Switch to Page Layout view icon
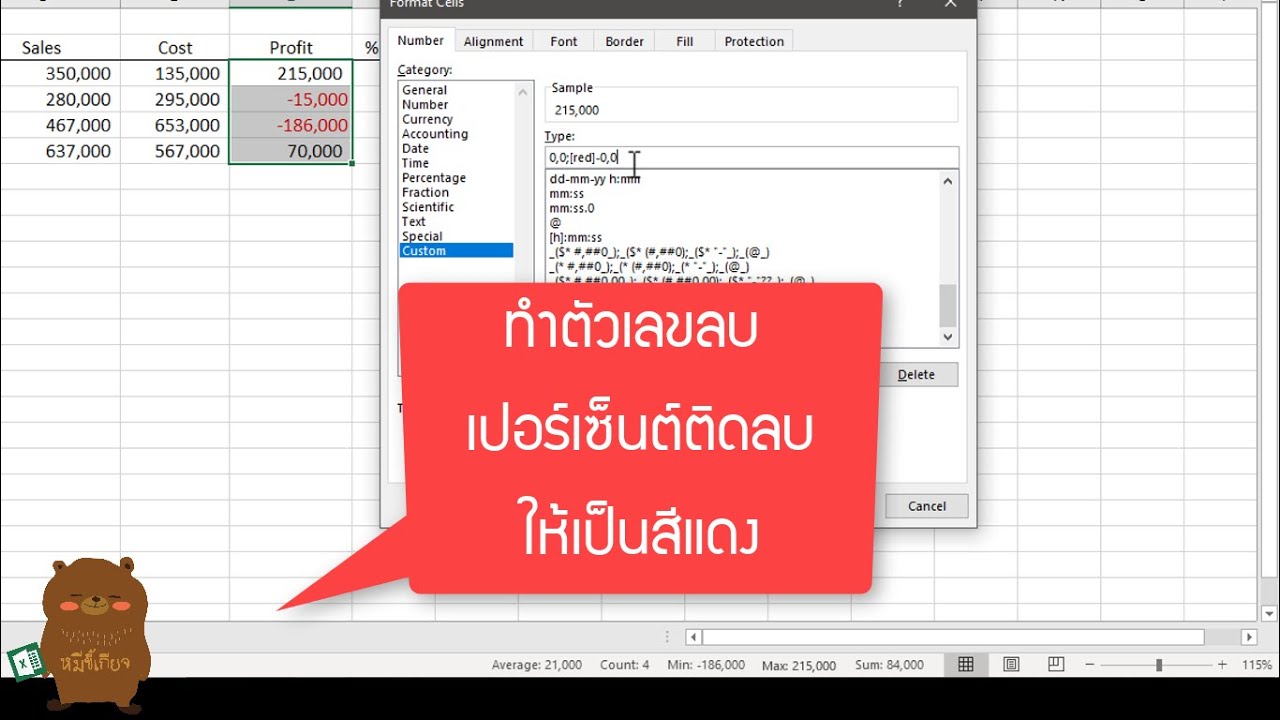Screen dimensions: 1280x720 point(1011,664)
